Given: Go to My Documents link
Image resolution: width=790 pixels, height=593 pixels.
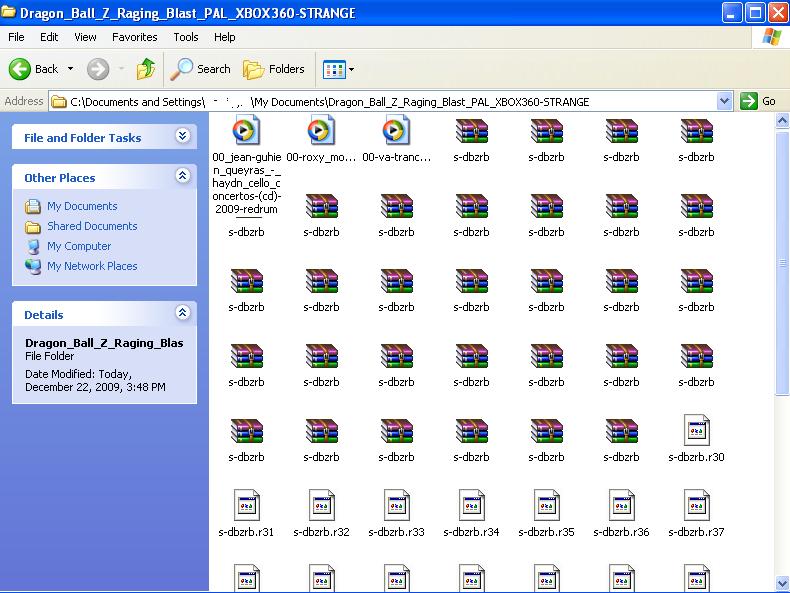Looking at the screenshot, I should tap(82, 206).
